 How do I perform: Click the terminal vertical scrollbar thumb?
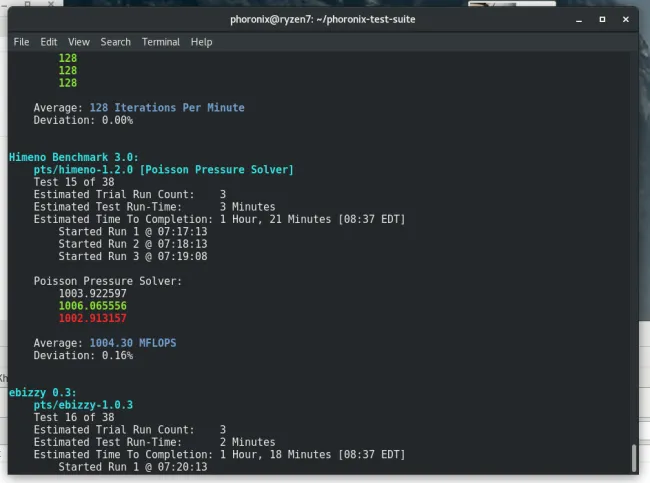634,457
